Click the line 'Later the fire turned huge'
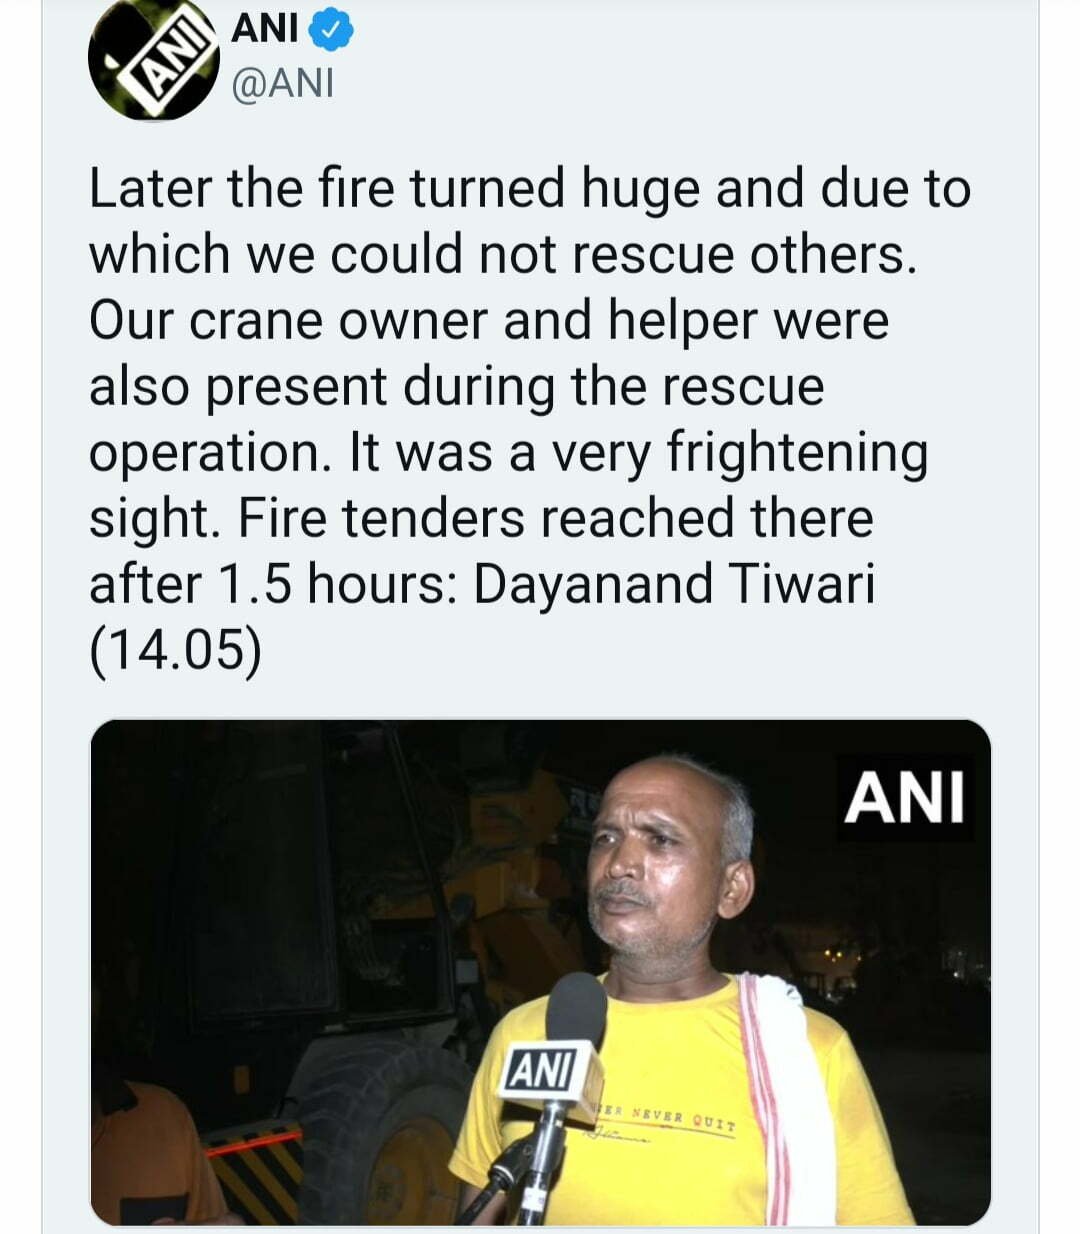1080x1234 pixels. tap(394, 188)
